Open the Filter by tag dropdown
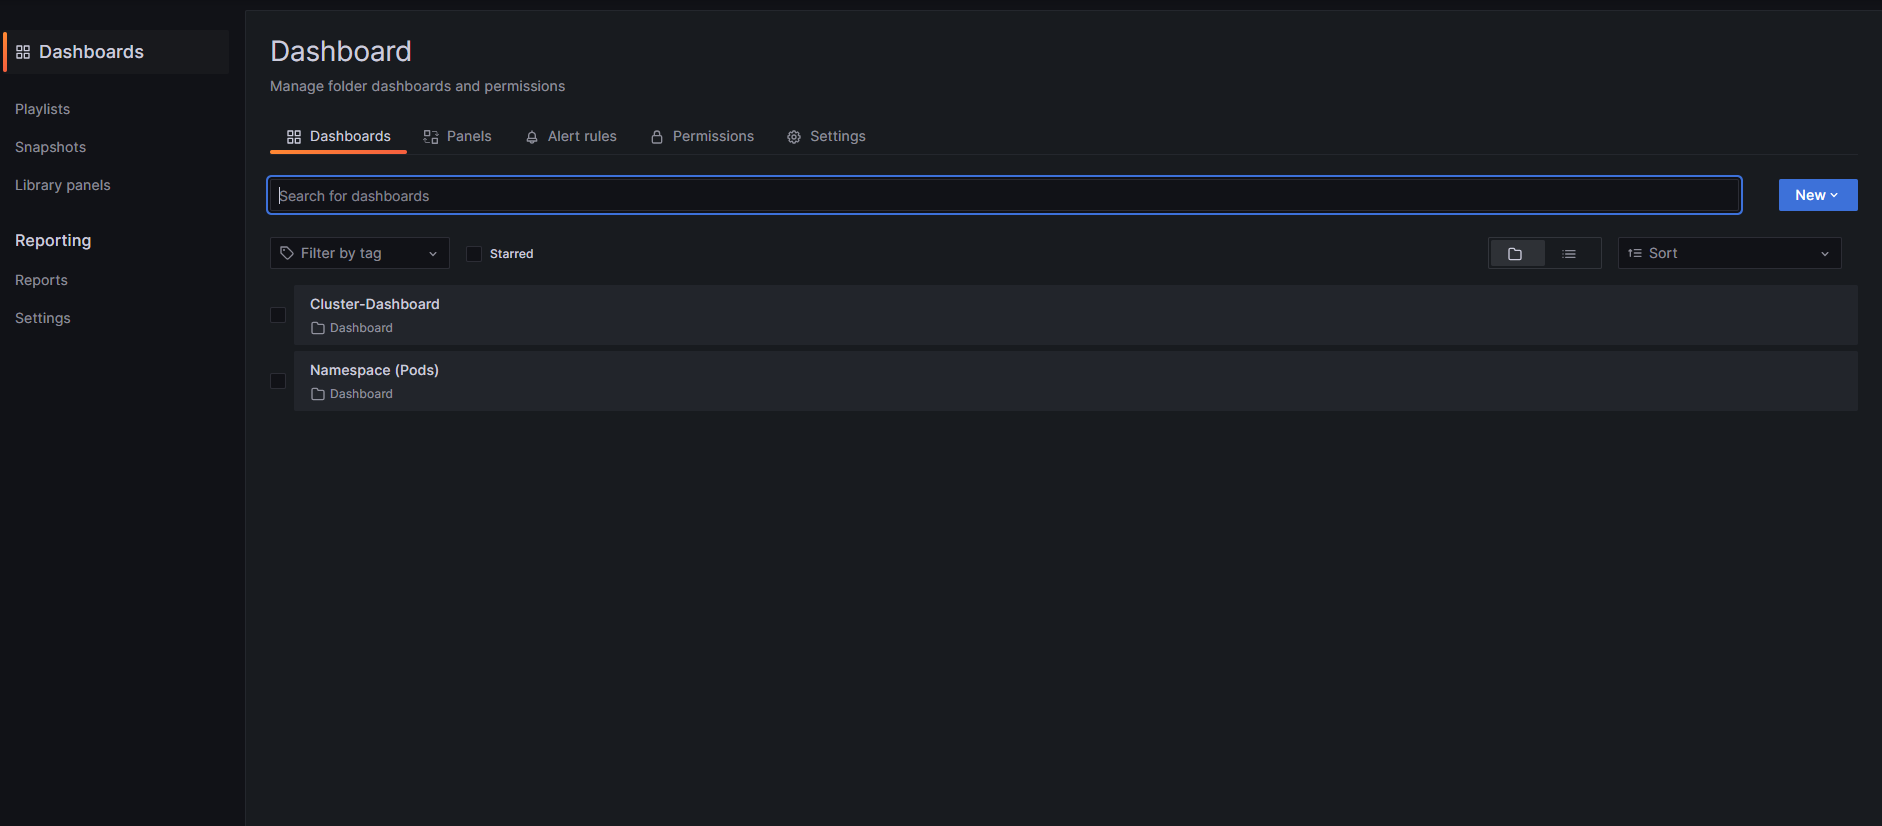The image size is (1882, 826). pyautogui.click(x=359, y=254)
